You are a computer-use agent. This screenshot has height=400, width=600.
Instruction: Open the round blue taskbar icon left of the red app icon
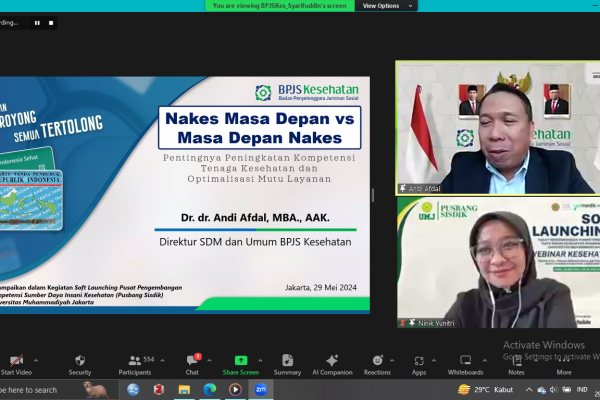(133, 390)
